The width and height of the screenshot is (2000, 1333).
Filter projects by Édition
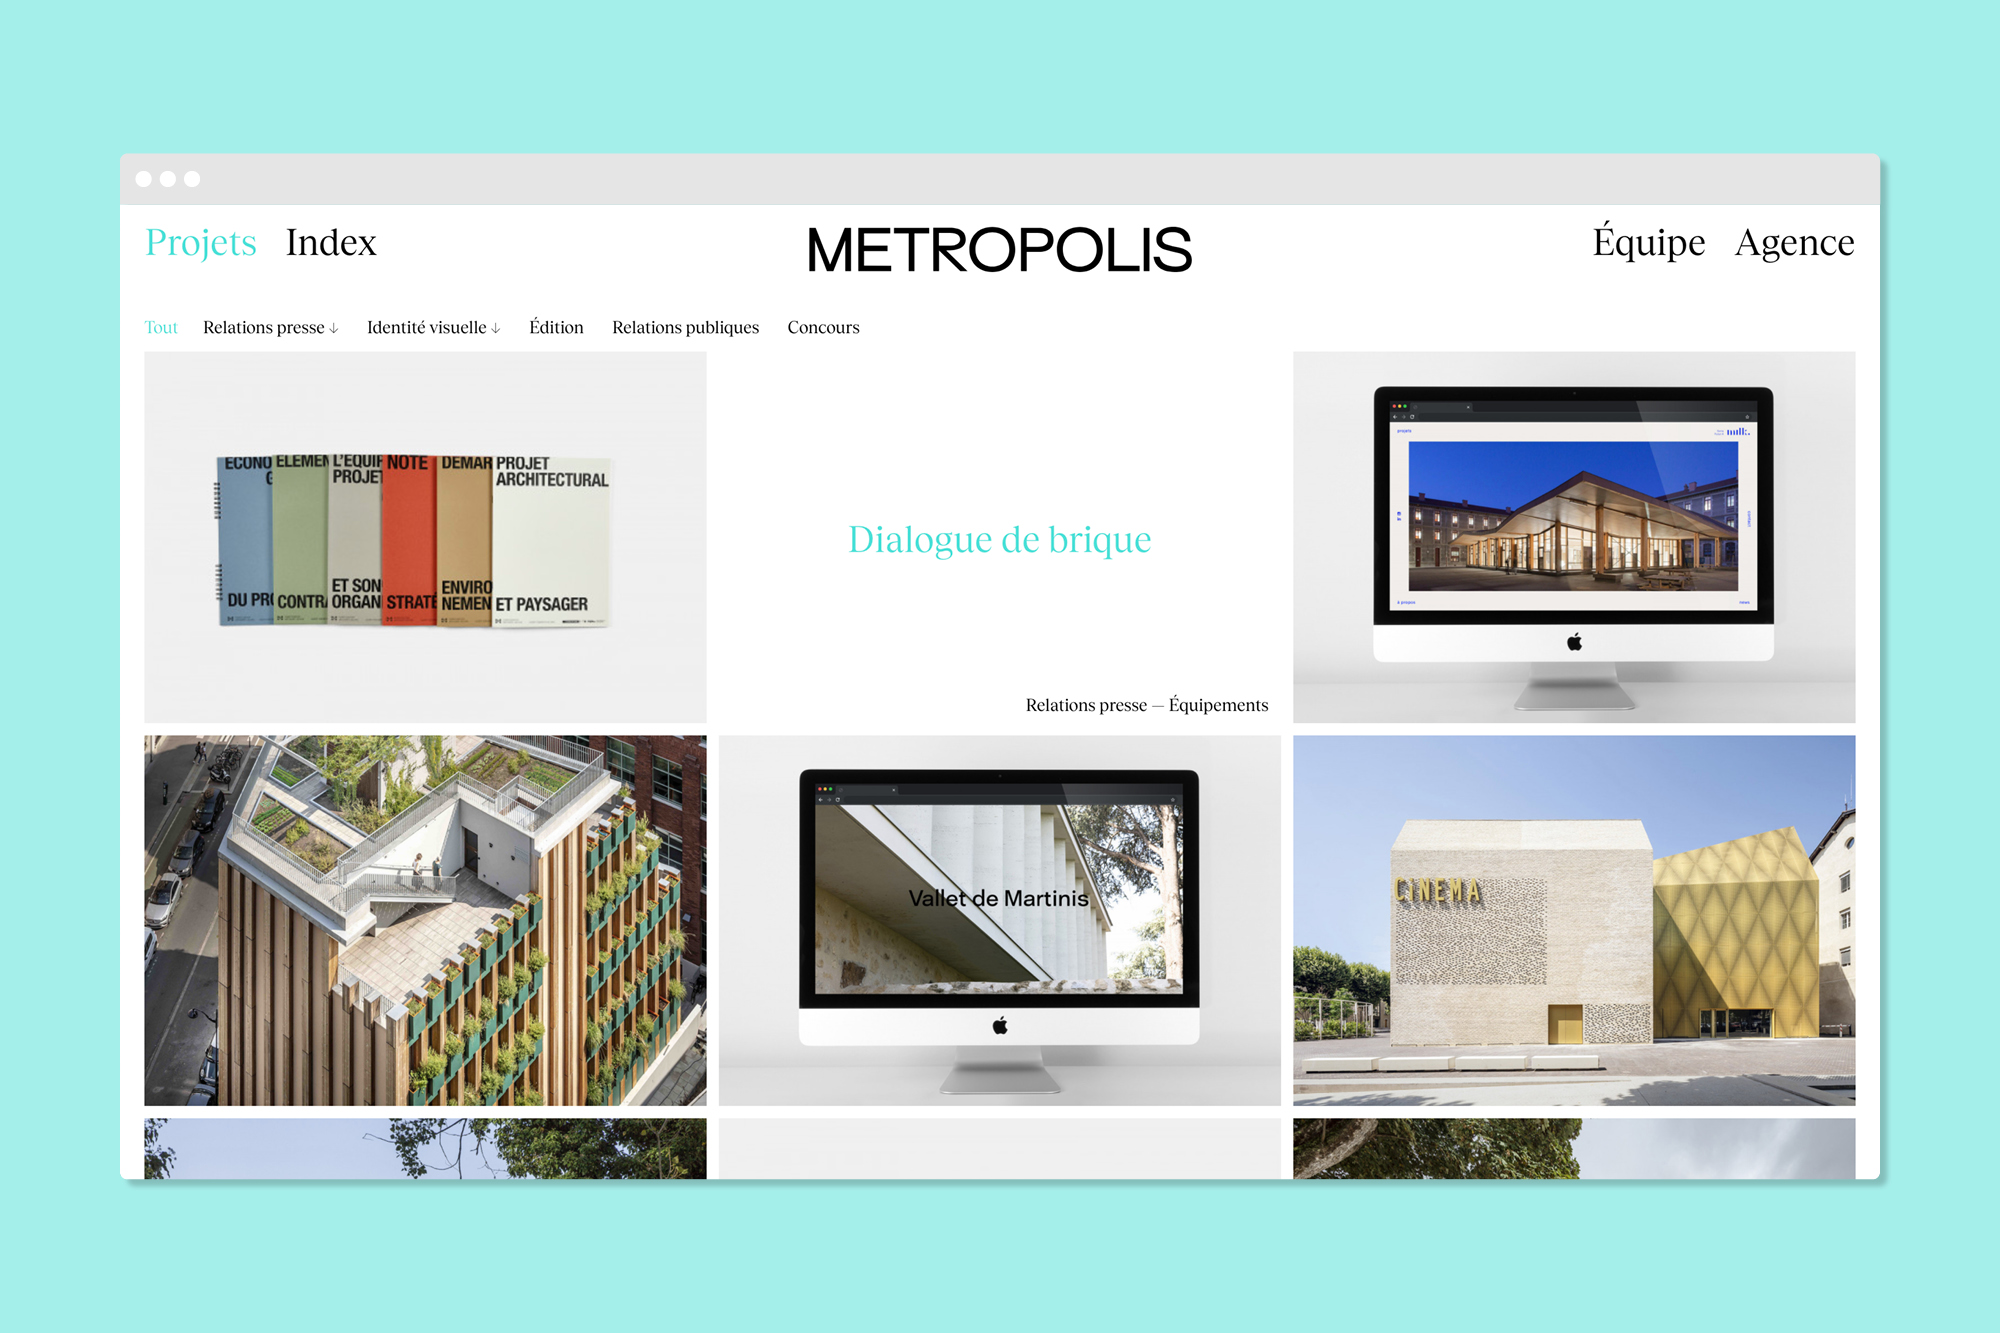tap(556, 328)
